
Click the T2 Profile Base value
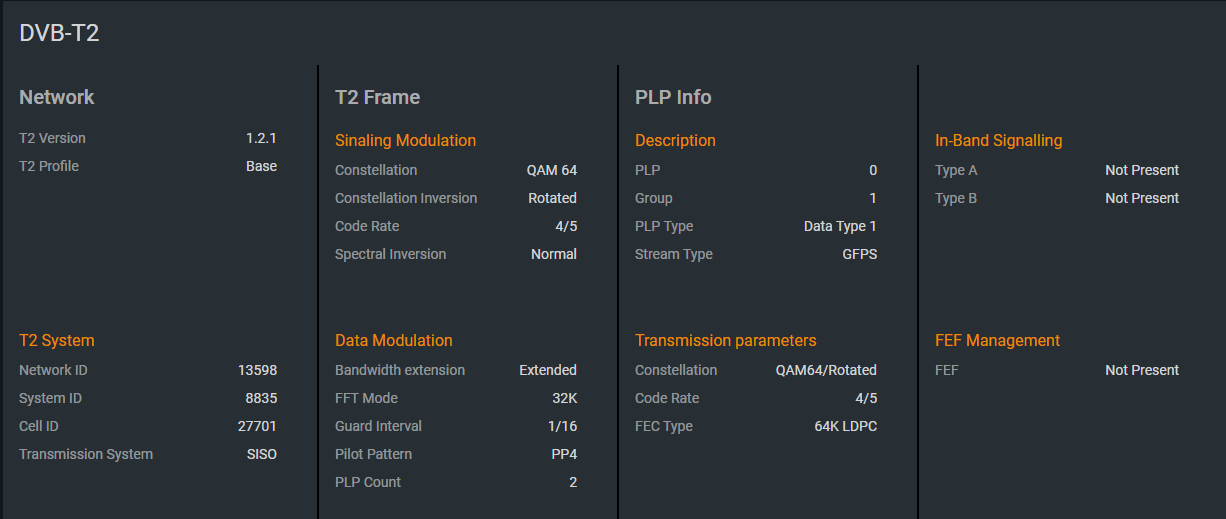point(261,166)
